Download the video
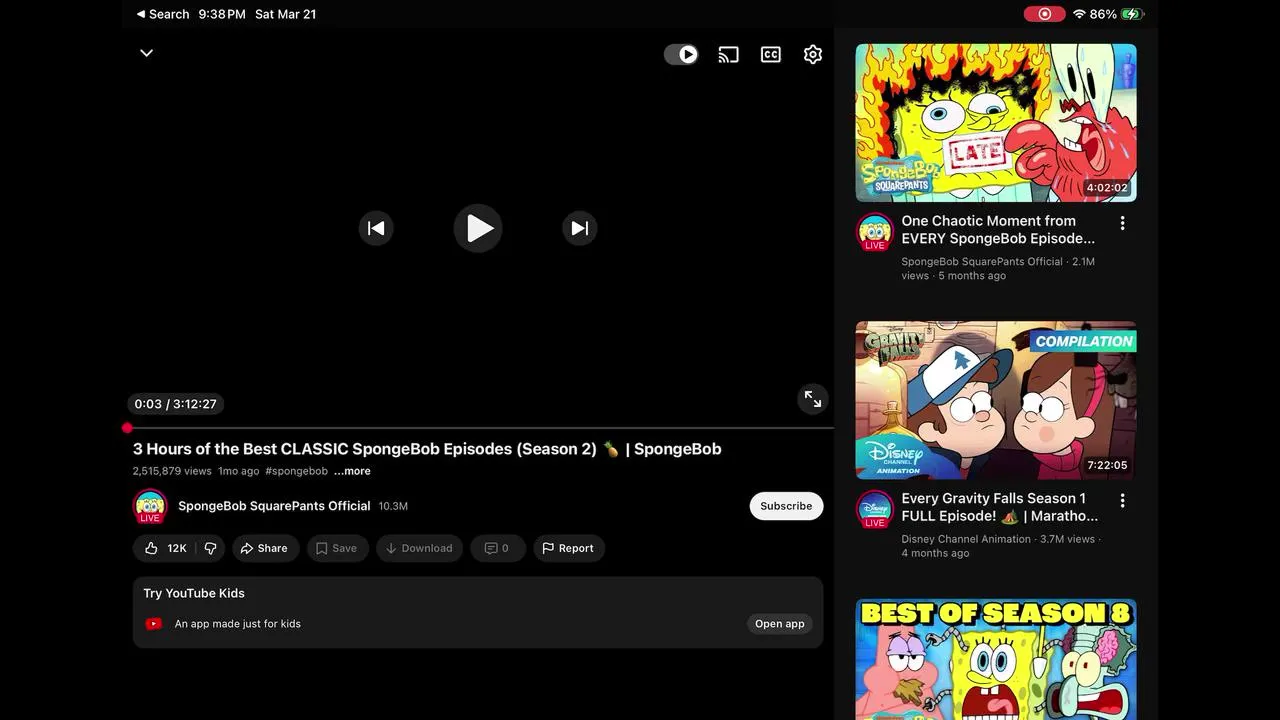The width and height of the screenshot is (1280, 720). (x=419, y=548)
